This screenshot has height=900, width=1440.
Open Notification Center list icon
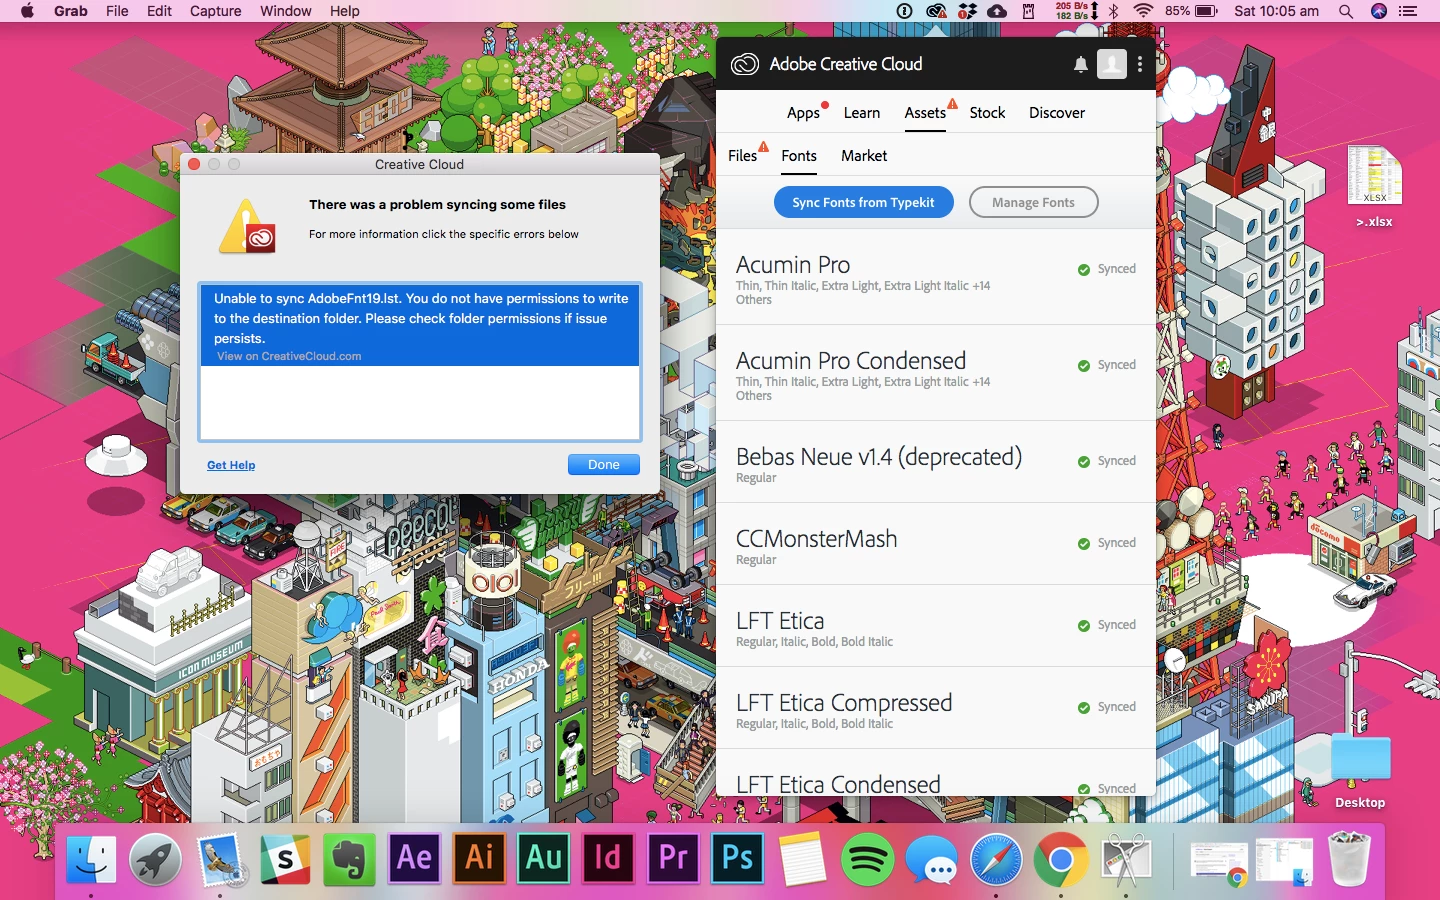point(1409,11)
